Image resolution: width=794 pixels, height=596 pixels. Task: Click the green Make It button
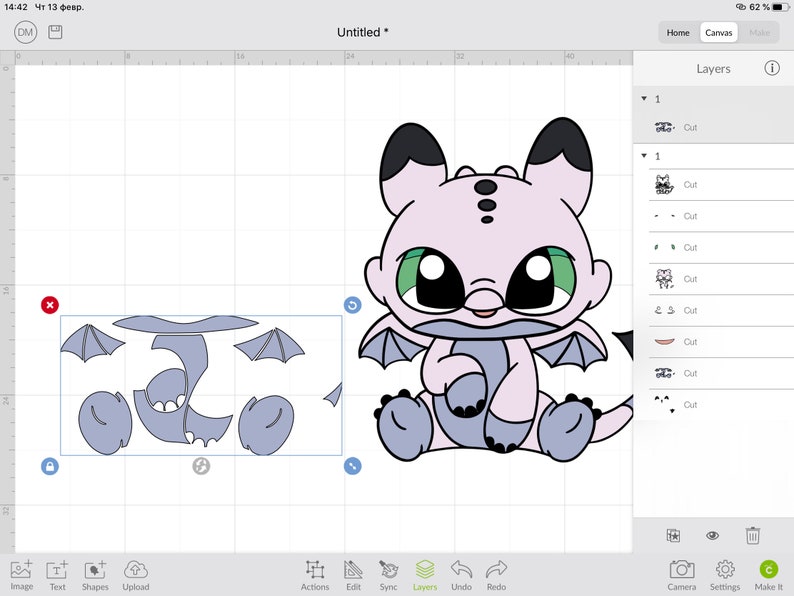(769, 576)
